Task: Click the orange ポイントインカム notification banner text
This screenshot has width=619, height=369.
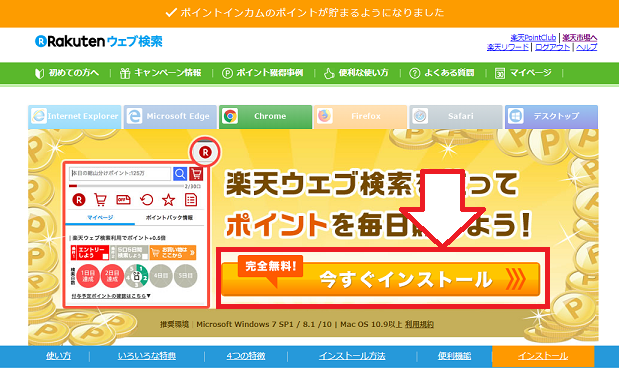Action: point(312,13)
